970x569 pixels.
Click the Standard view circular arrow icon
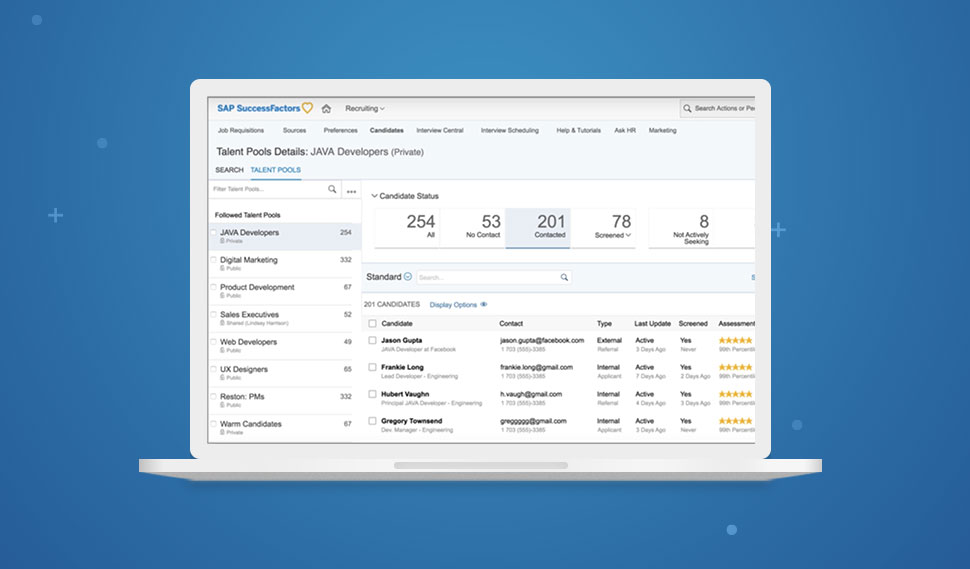tap(408, 277)
